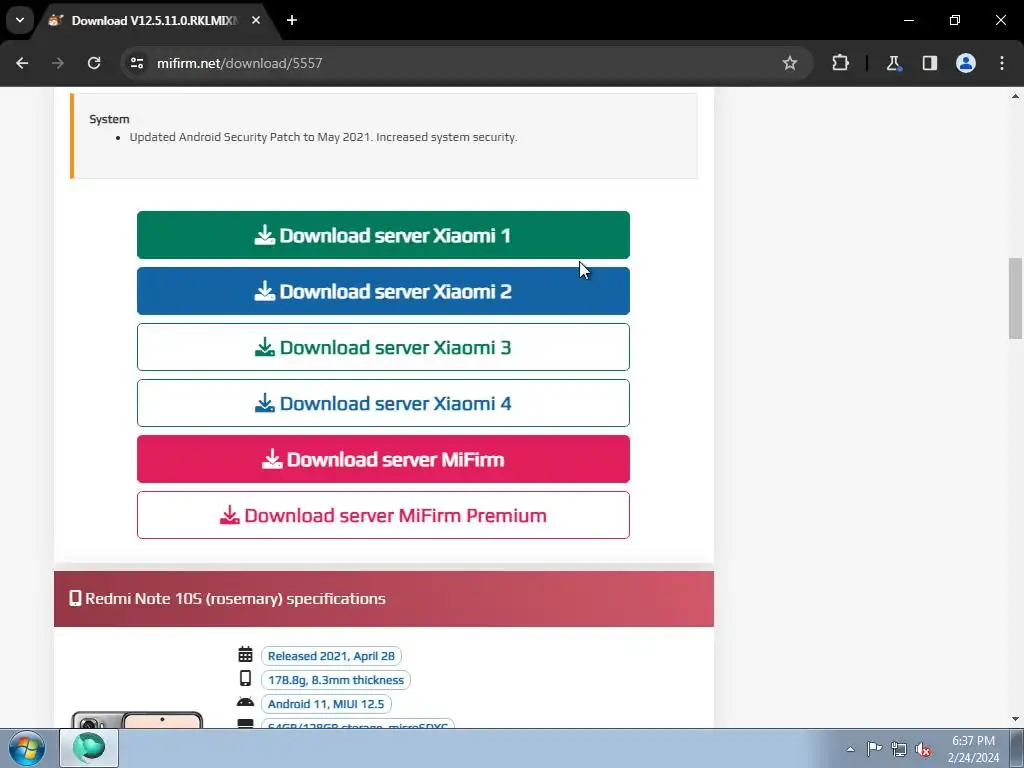Bookmark this page with the star icon
This screenshot has width=1024, height=768.
tap(790, 63)
